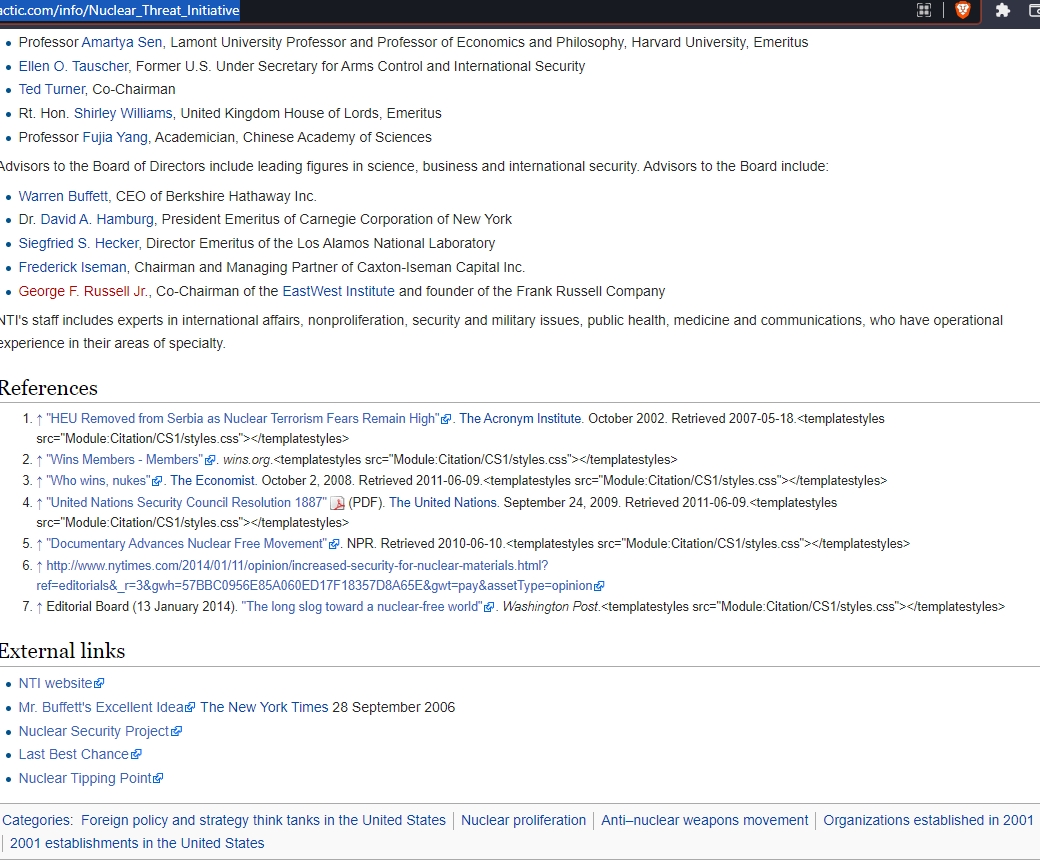The height and width of the screenshot is (868, 1040).
Task: Click the up arrow of reference 6
Action: [39, 566]
